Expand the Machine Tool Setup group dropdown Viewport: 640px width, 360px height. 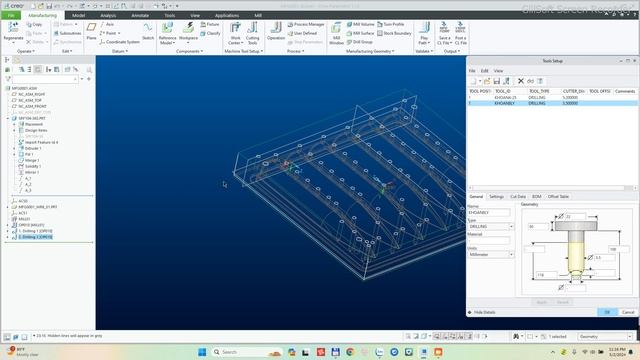pyautogui.click(x=244, y=51)
